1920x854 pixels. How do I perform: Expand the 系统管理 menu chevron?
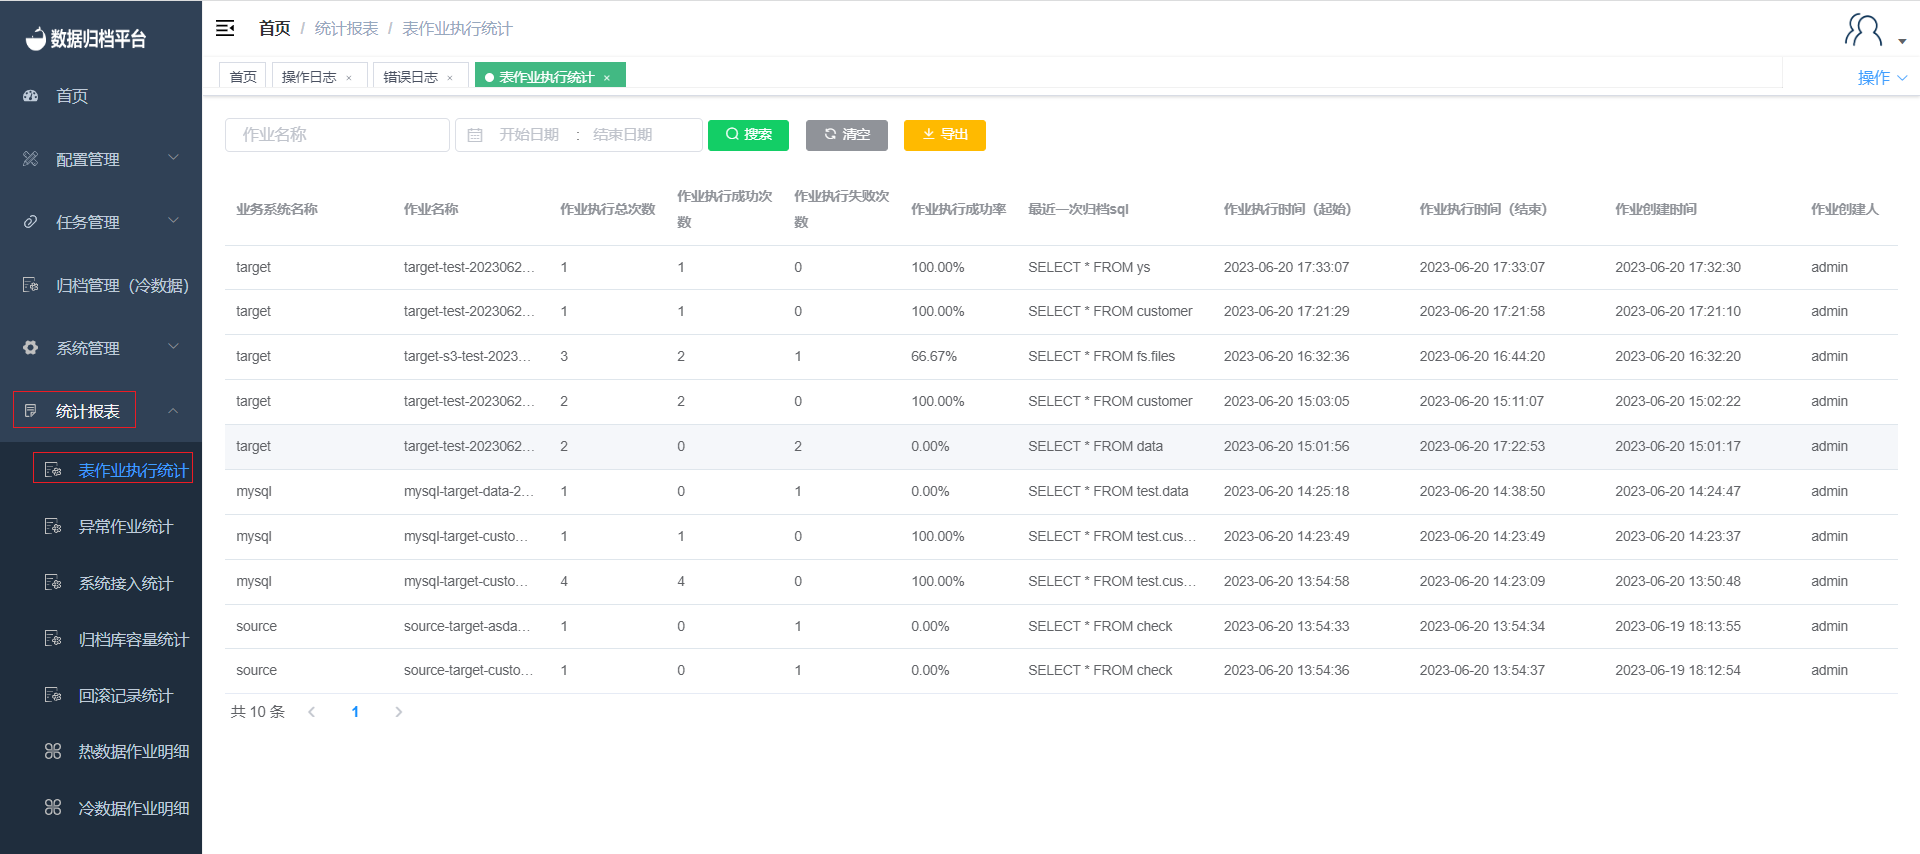pyautogui.click(x=173, y=347)
